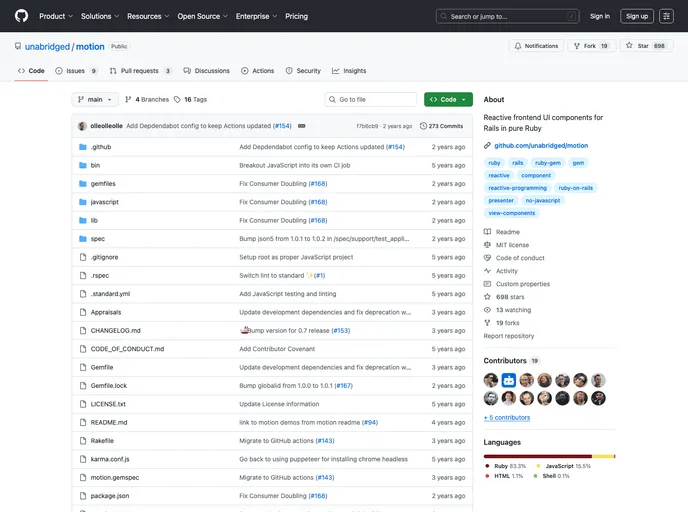Open the Pricing link
688x512 pixels.
click(296, 16)
